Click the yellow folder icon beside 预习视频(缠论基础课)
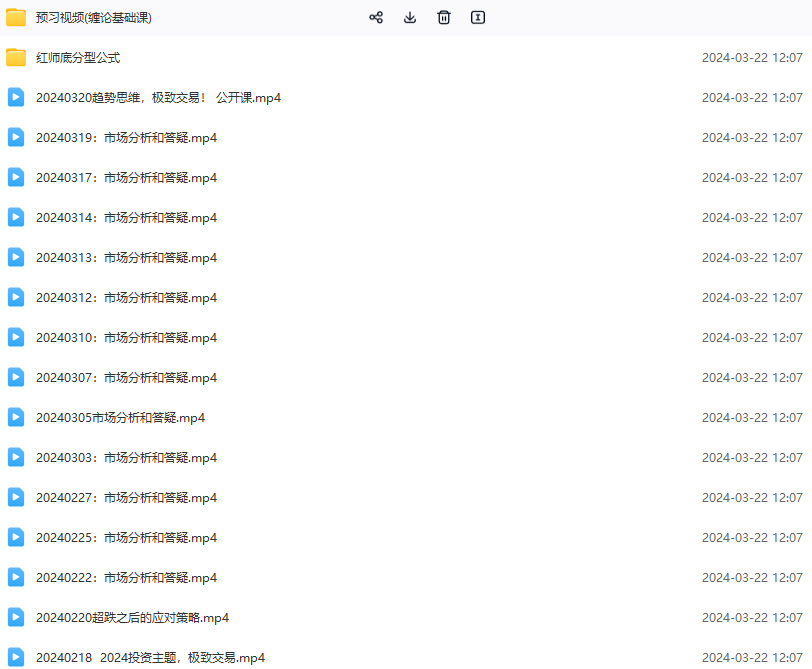 pyautogui.click(x=15, y=17)
